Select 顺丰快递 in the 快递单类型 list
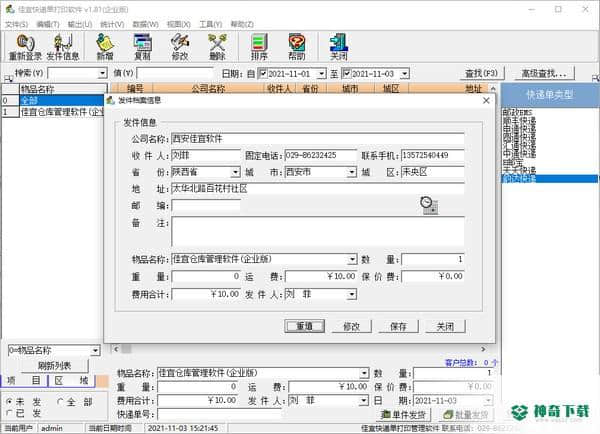 pyautogui.click(x=519, y=120)
